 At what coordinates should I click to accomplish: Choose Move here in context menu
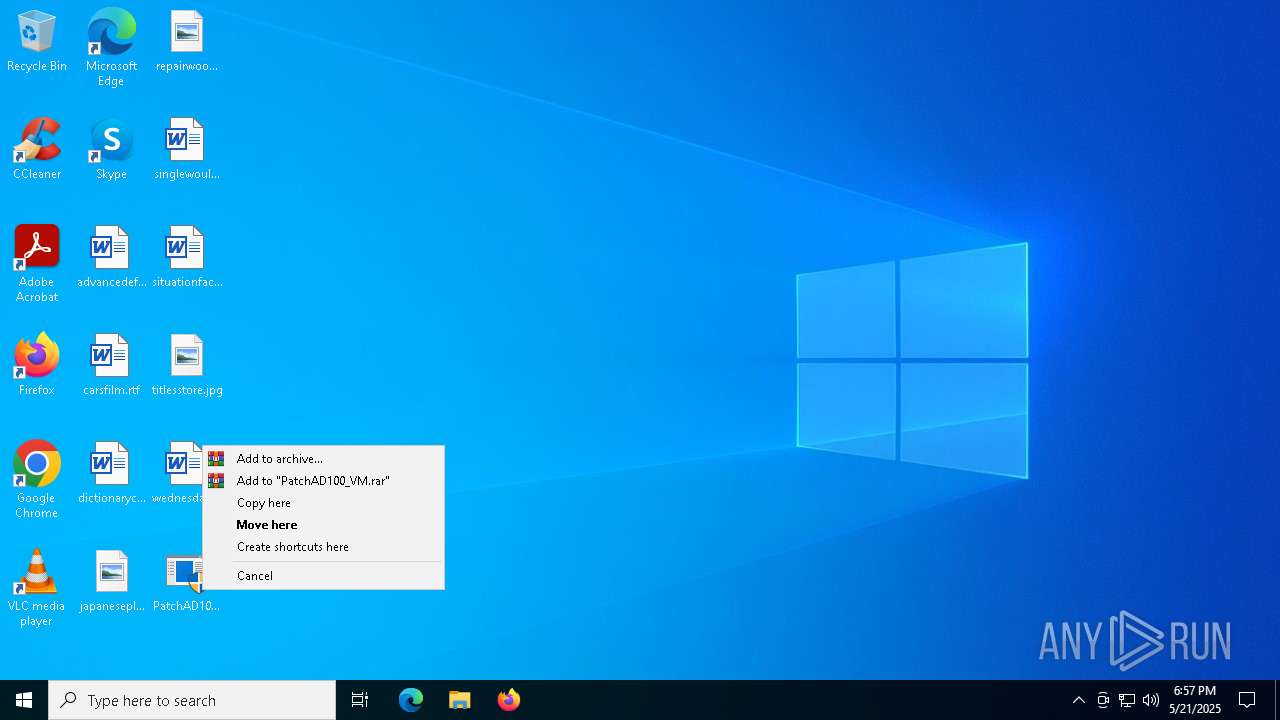tap(323, 525)
